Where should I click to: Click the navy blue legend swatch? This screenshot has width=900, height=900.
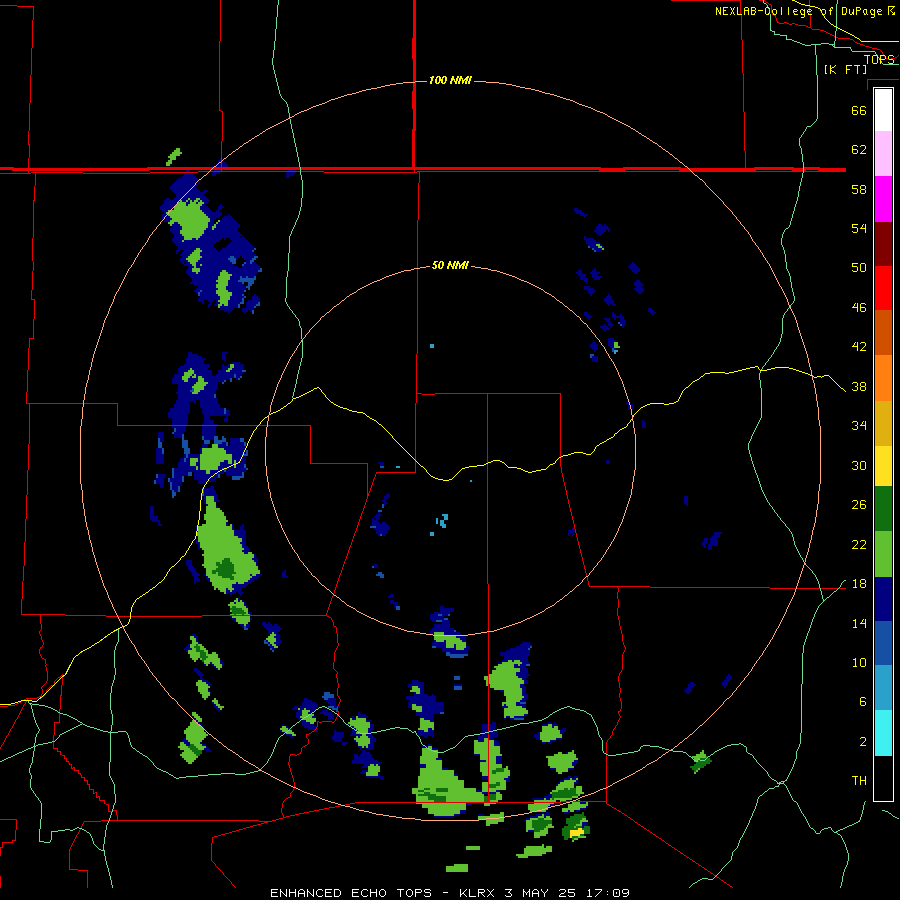click(x=883, y=599)
